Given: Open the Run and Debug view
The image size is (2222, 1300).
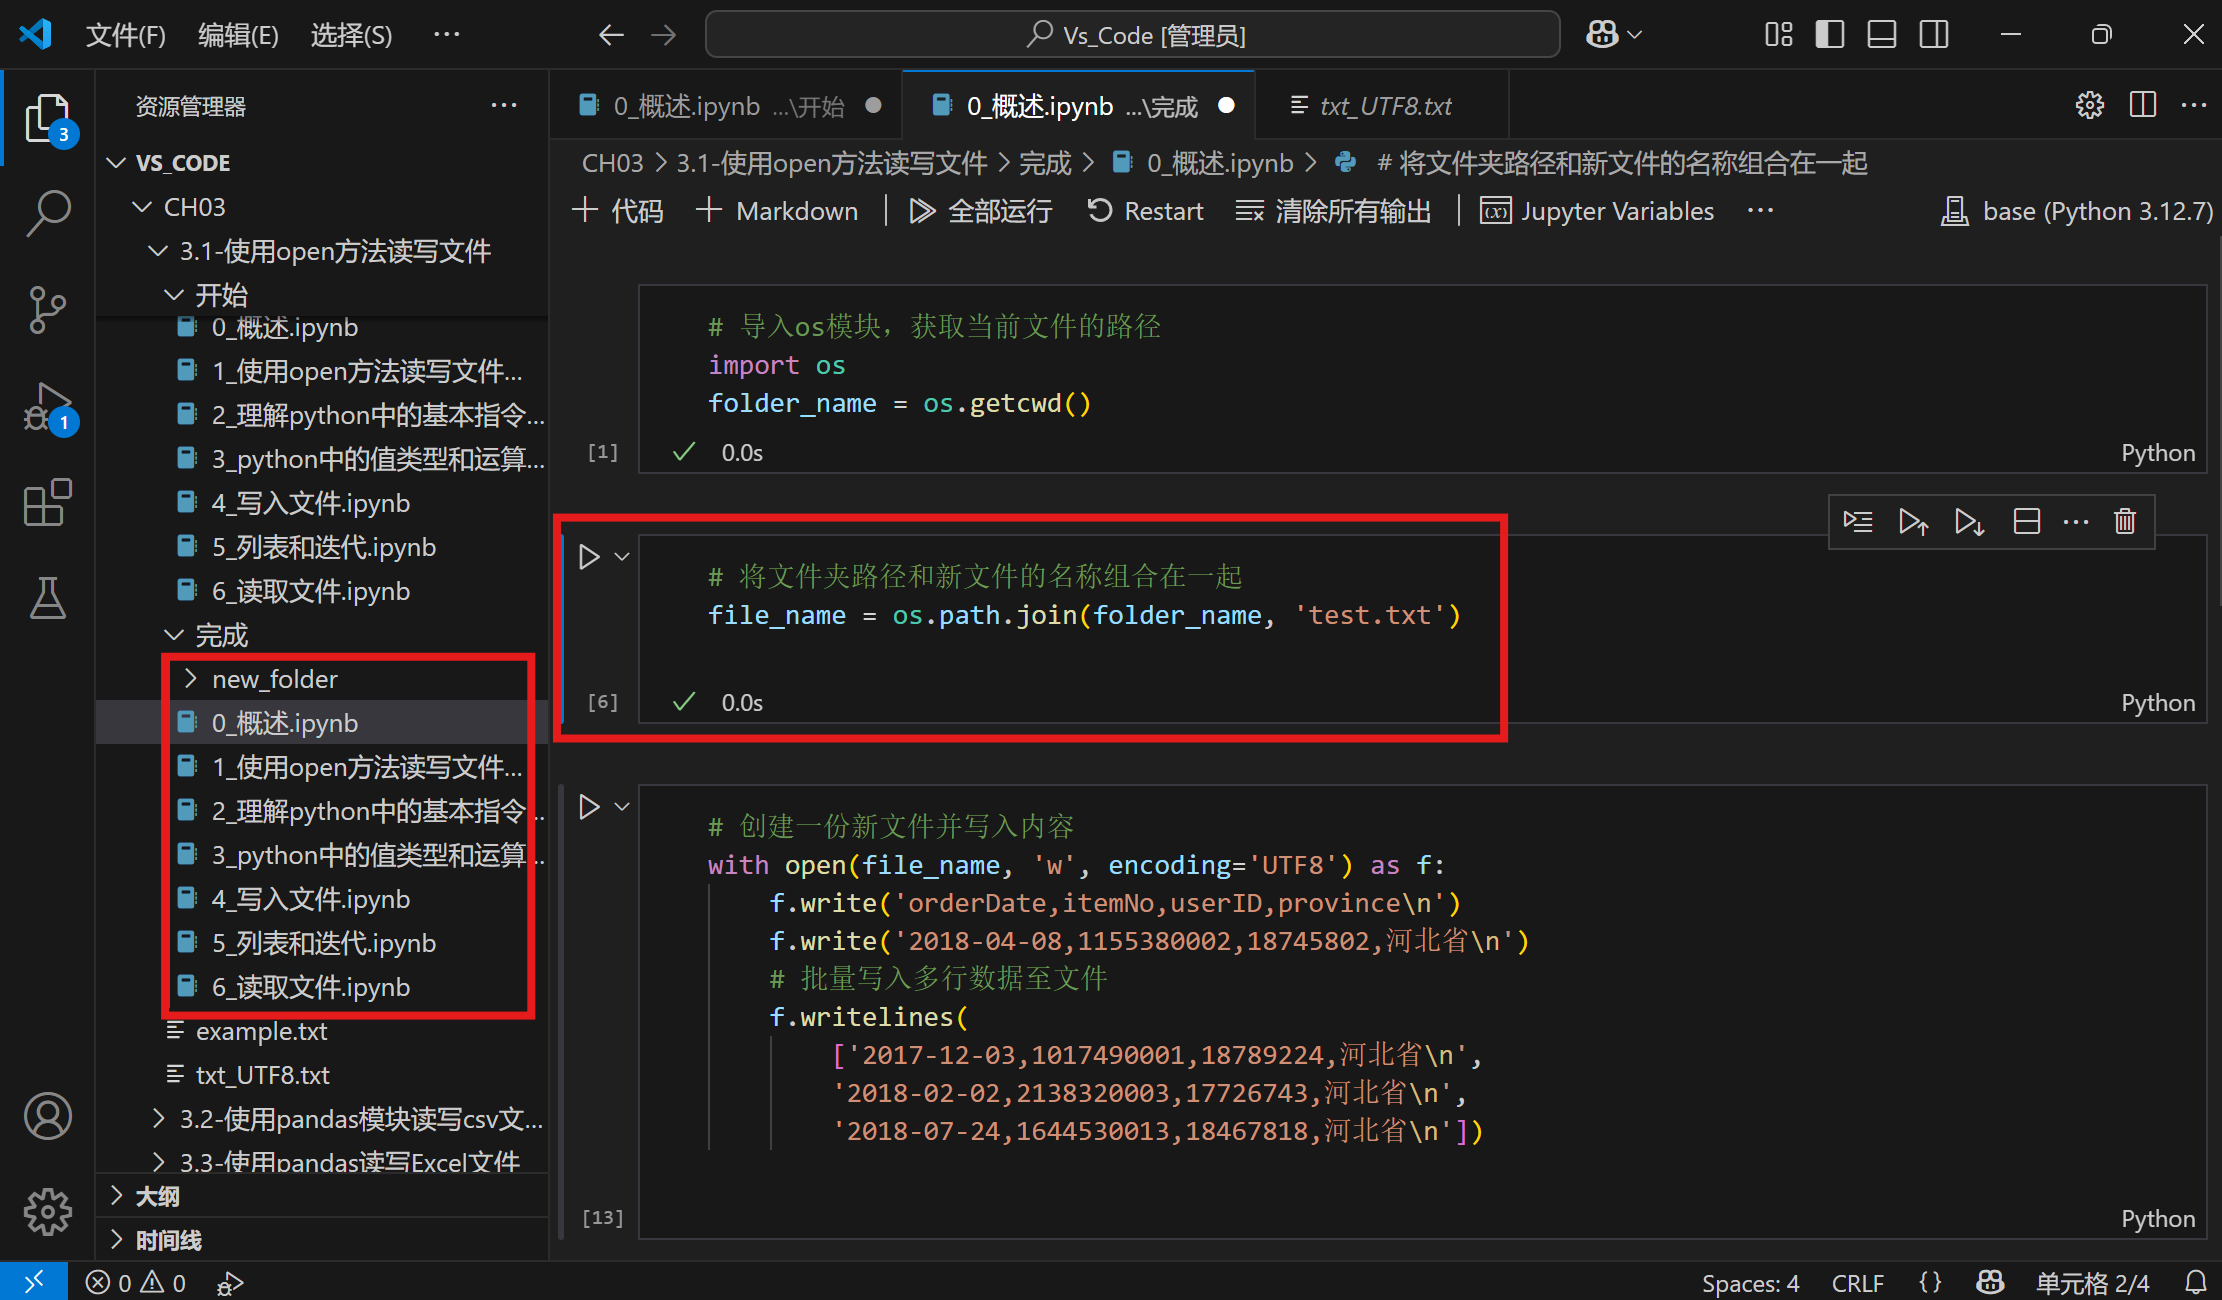Looking at the screenshot, I should tap(47, 406).
